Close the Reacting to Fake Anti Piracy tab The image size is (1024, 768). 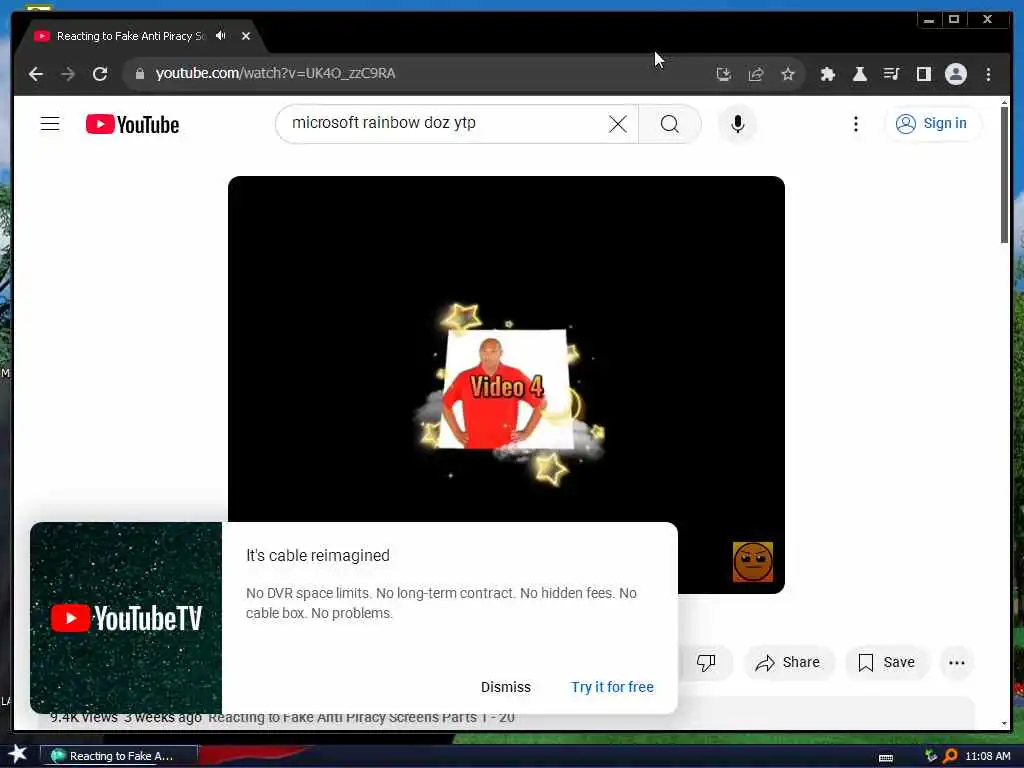click(x=246, y=36)
